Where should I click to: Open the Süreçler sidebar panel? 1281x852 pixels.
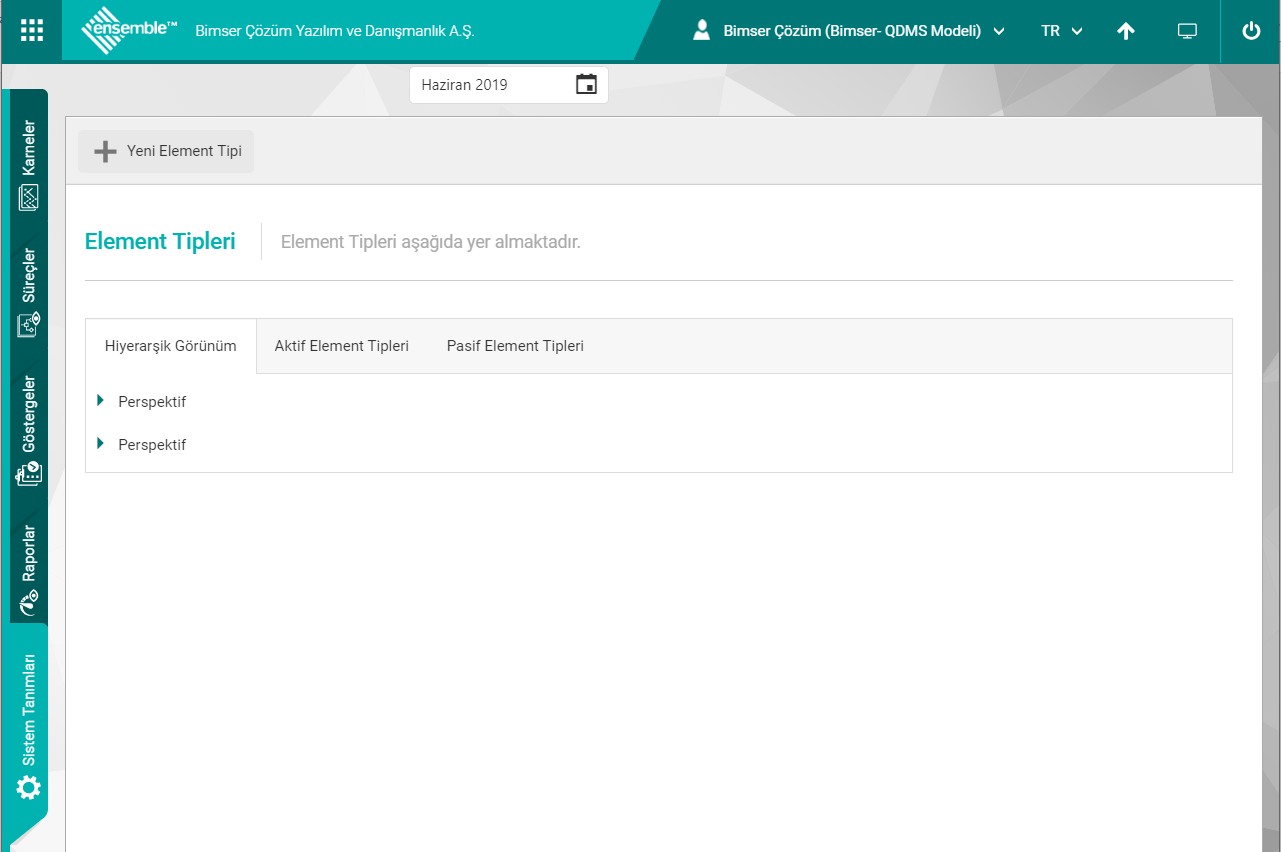(29, 292)
